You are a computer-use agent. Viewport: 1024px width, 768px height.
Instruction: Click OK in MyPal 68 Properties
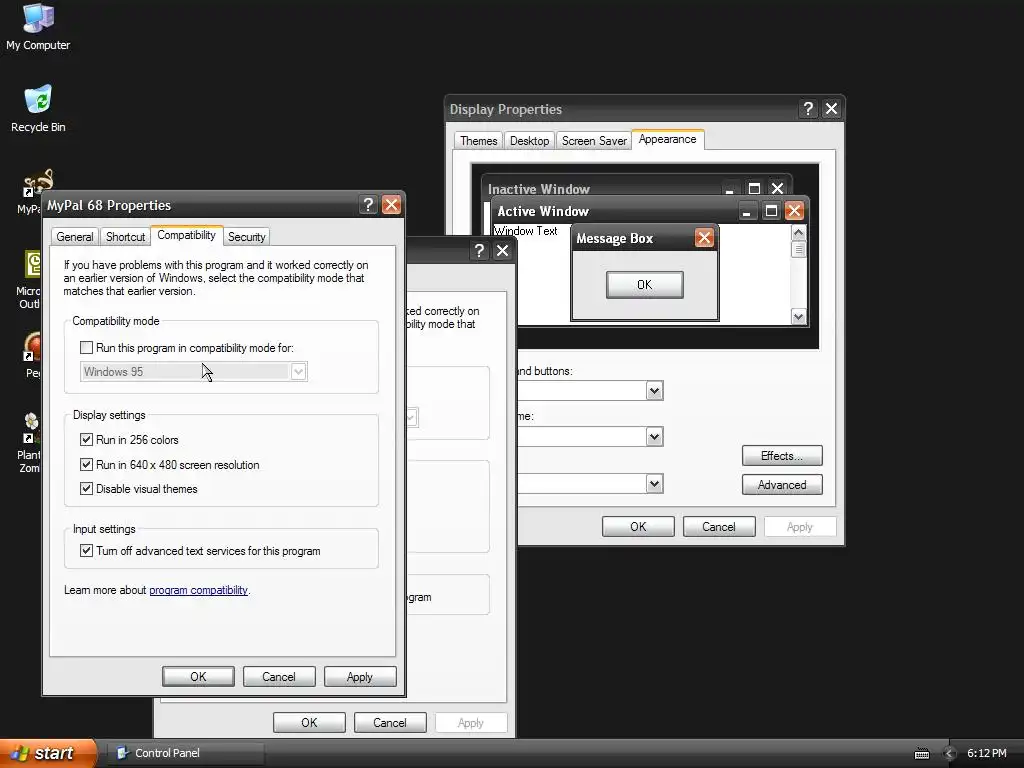coord(198,677)
